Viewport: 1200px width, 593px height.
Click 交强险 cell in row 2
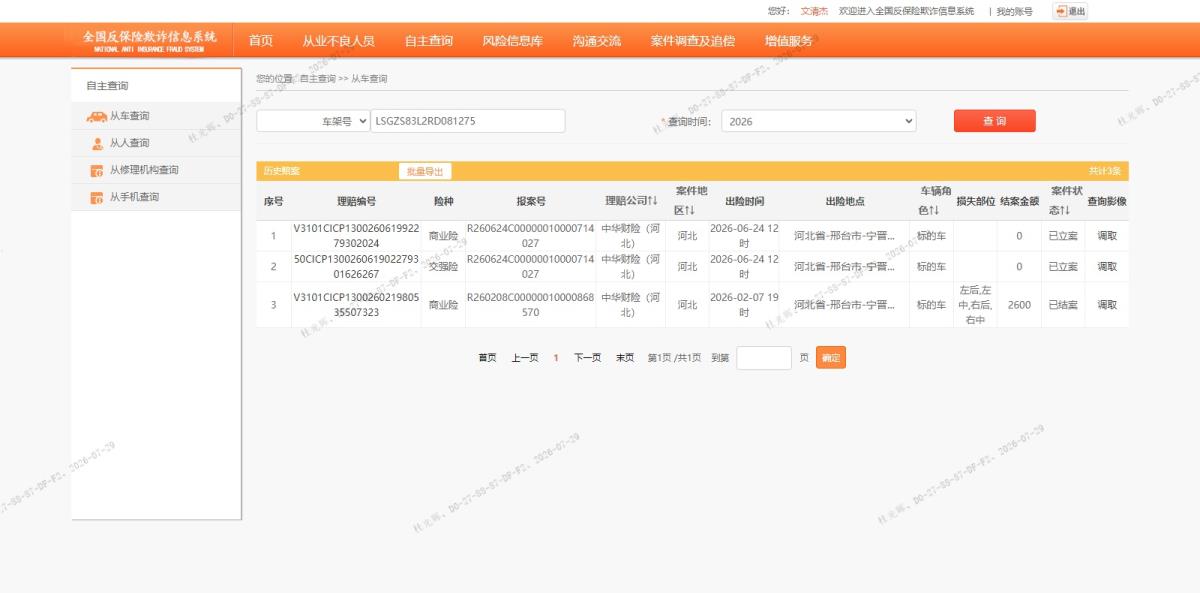click(443, 267)
